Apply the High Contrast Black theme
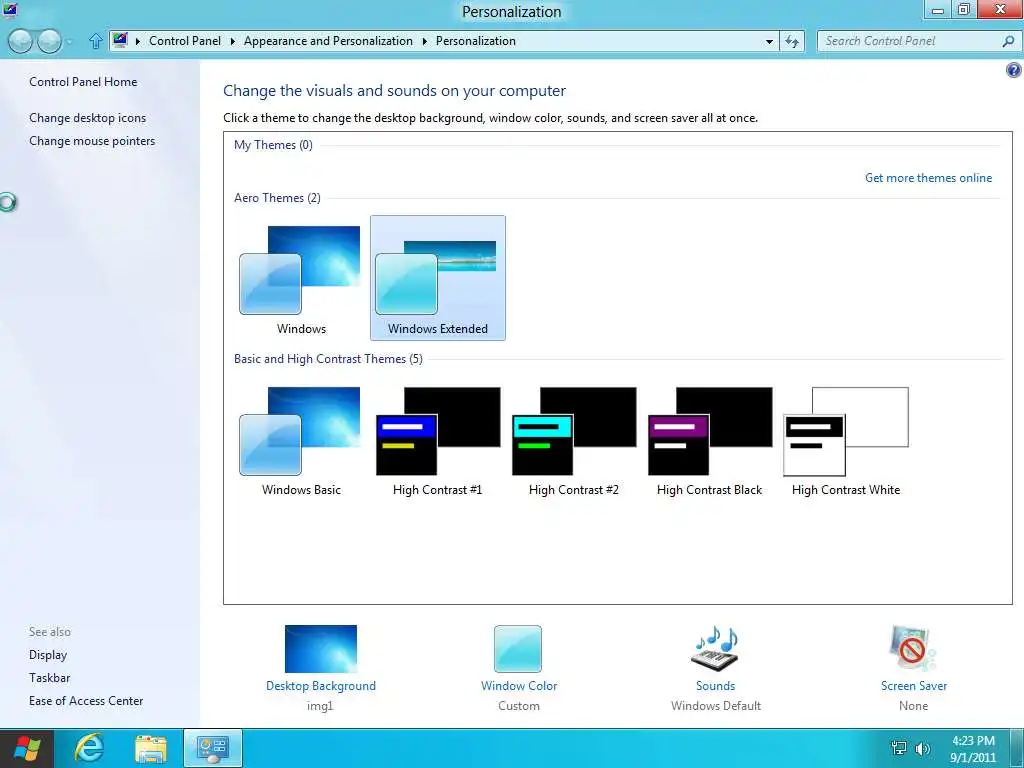This screenshot has height=768, width=1024. (709, 441)
